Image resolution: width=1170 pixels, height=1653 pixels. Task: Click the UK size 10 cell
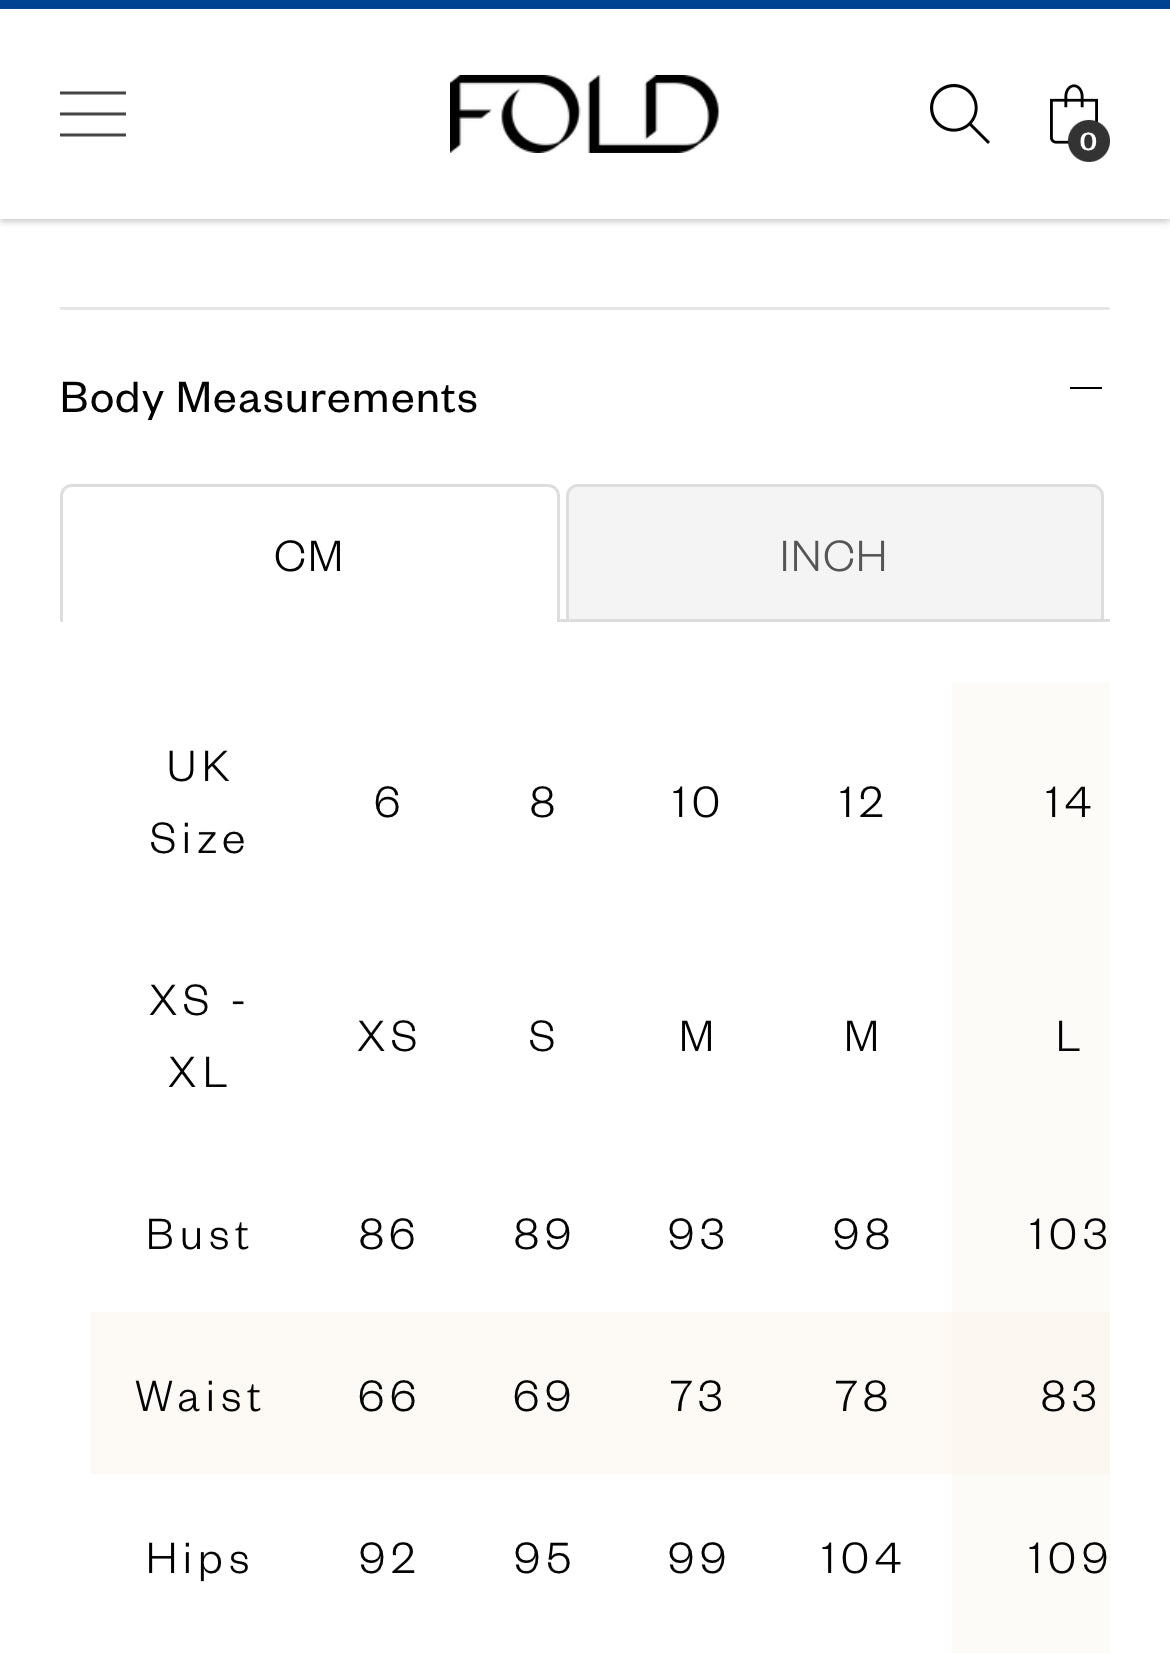click(696, 802)
